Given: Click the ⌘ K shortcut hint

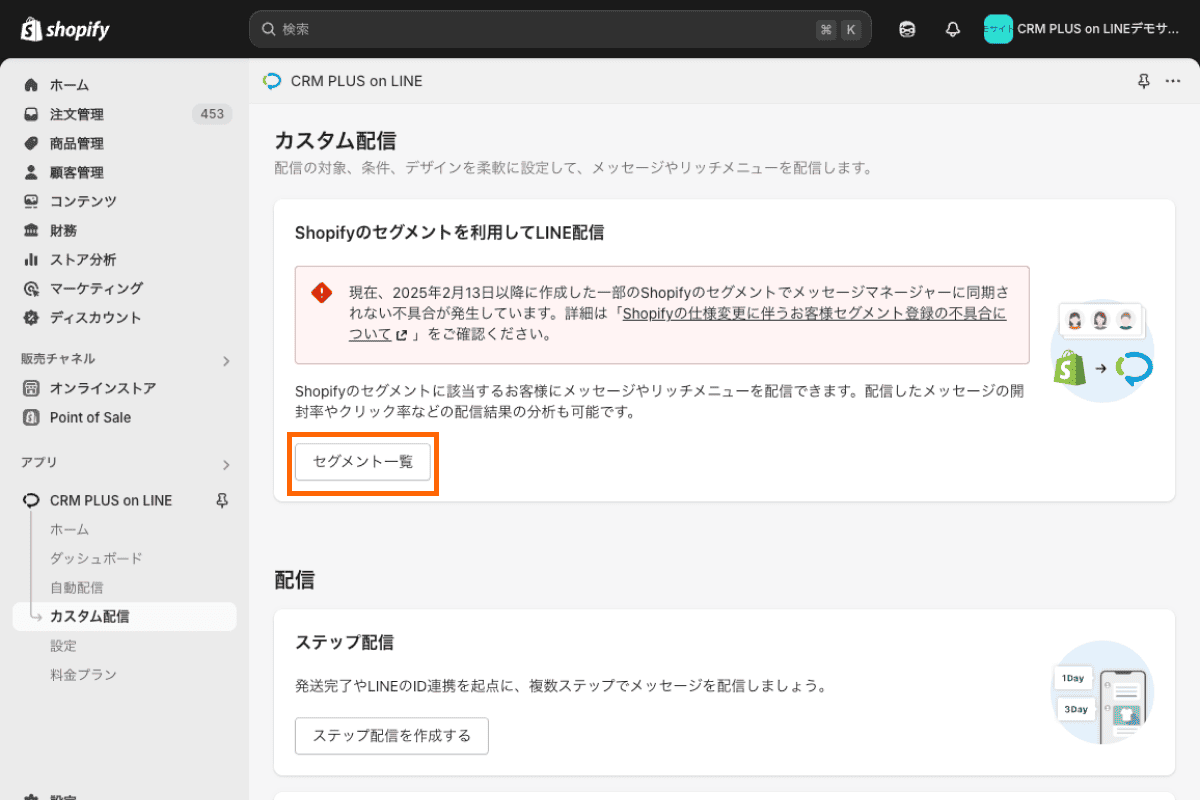Looking at the screenshot, I should pos(838,29).
